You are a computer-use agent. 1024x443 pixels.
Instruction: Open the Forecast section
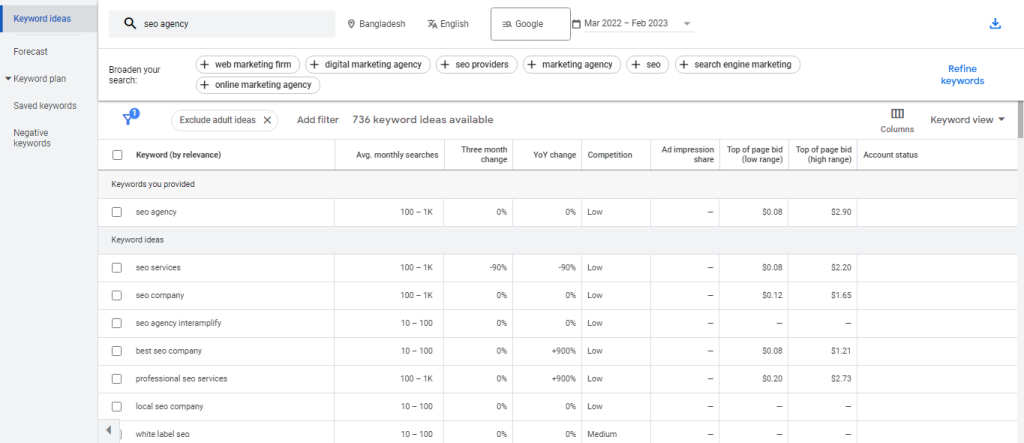click(x=31, y=51)
